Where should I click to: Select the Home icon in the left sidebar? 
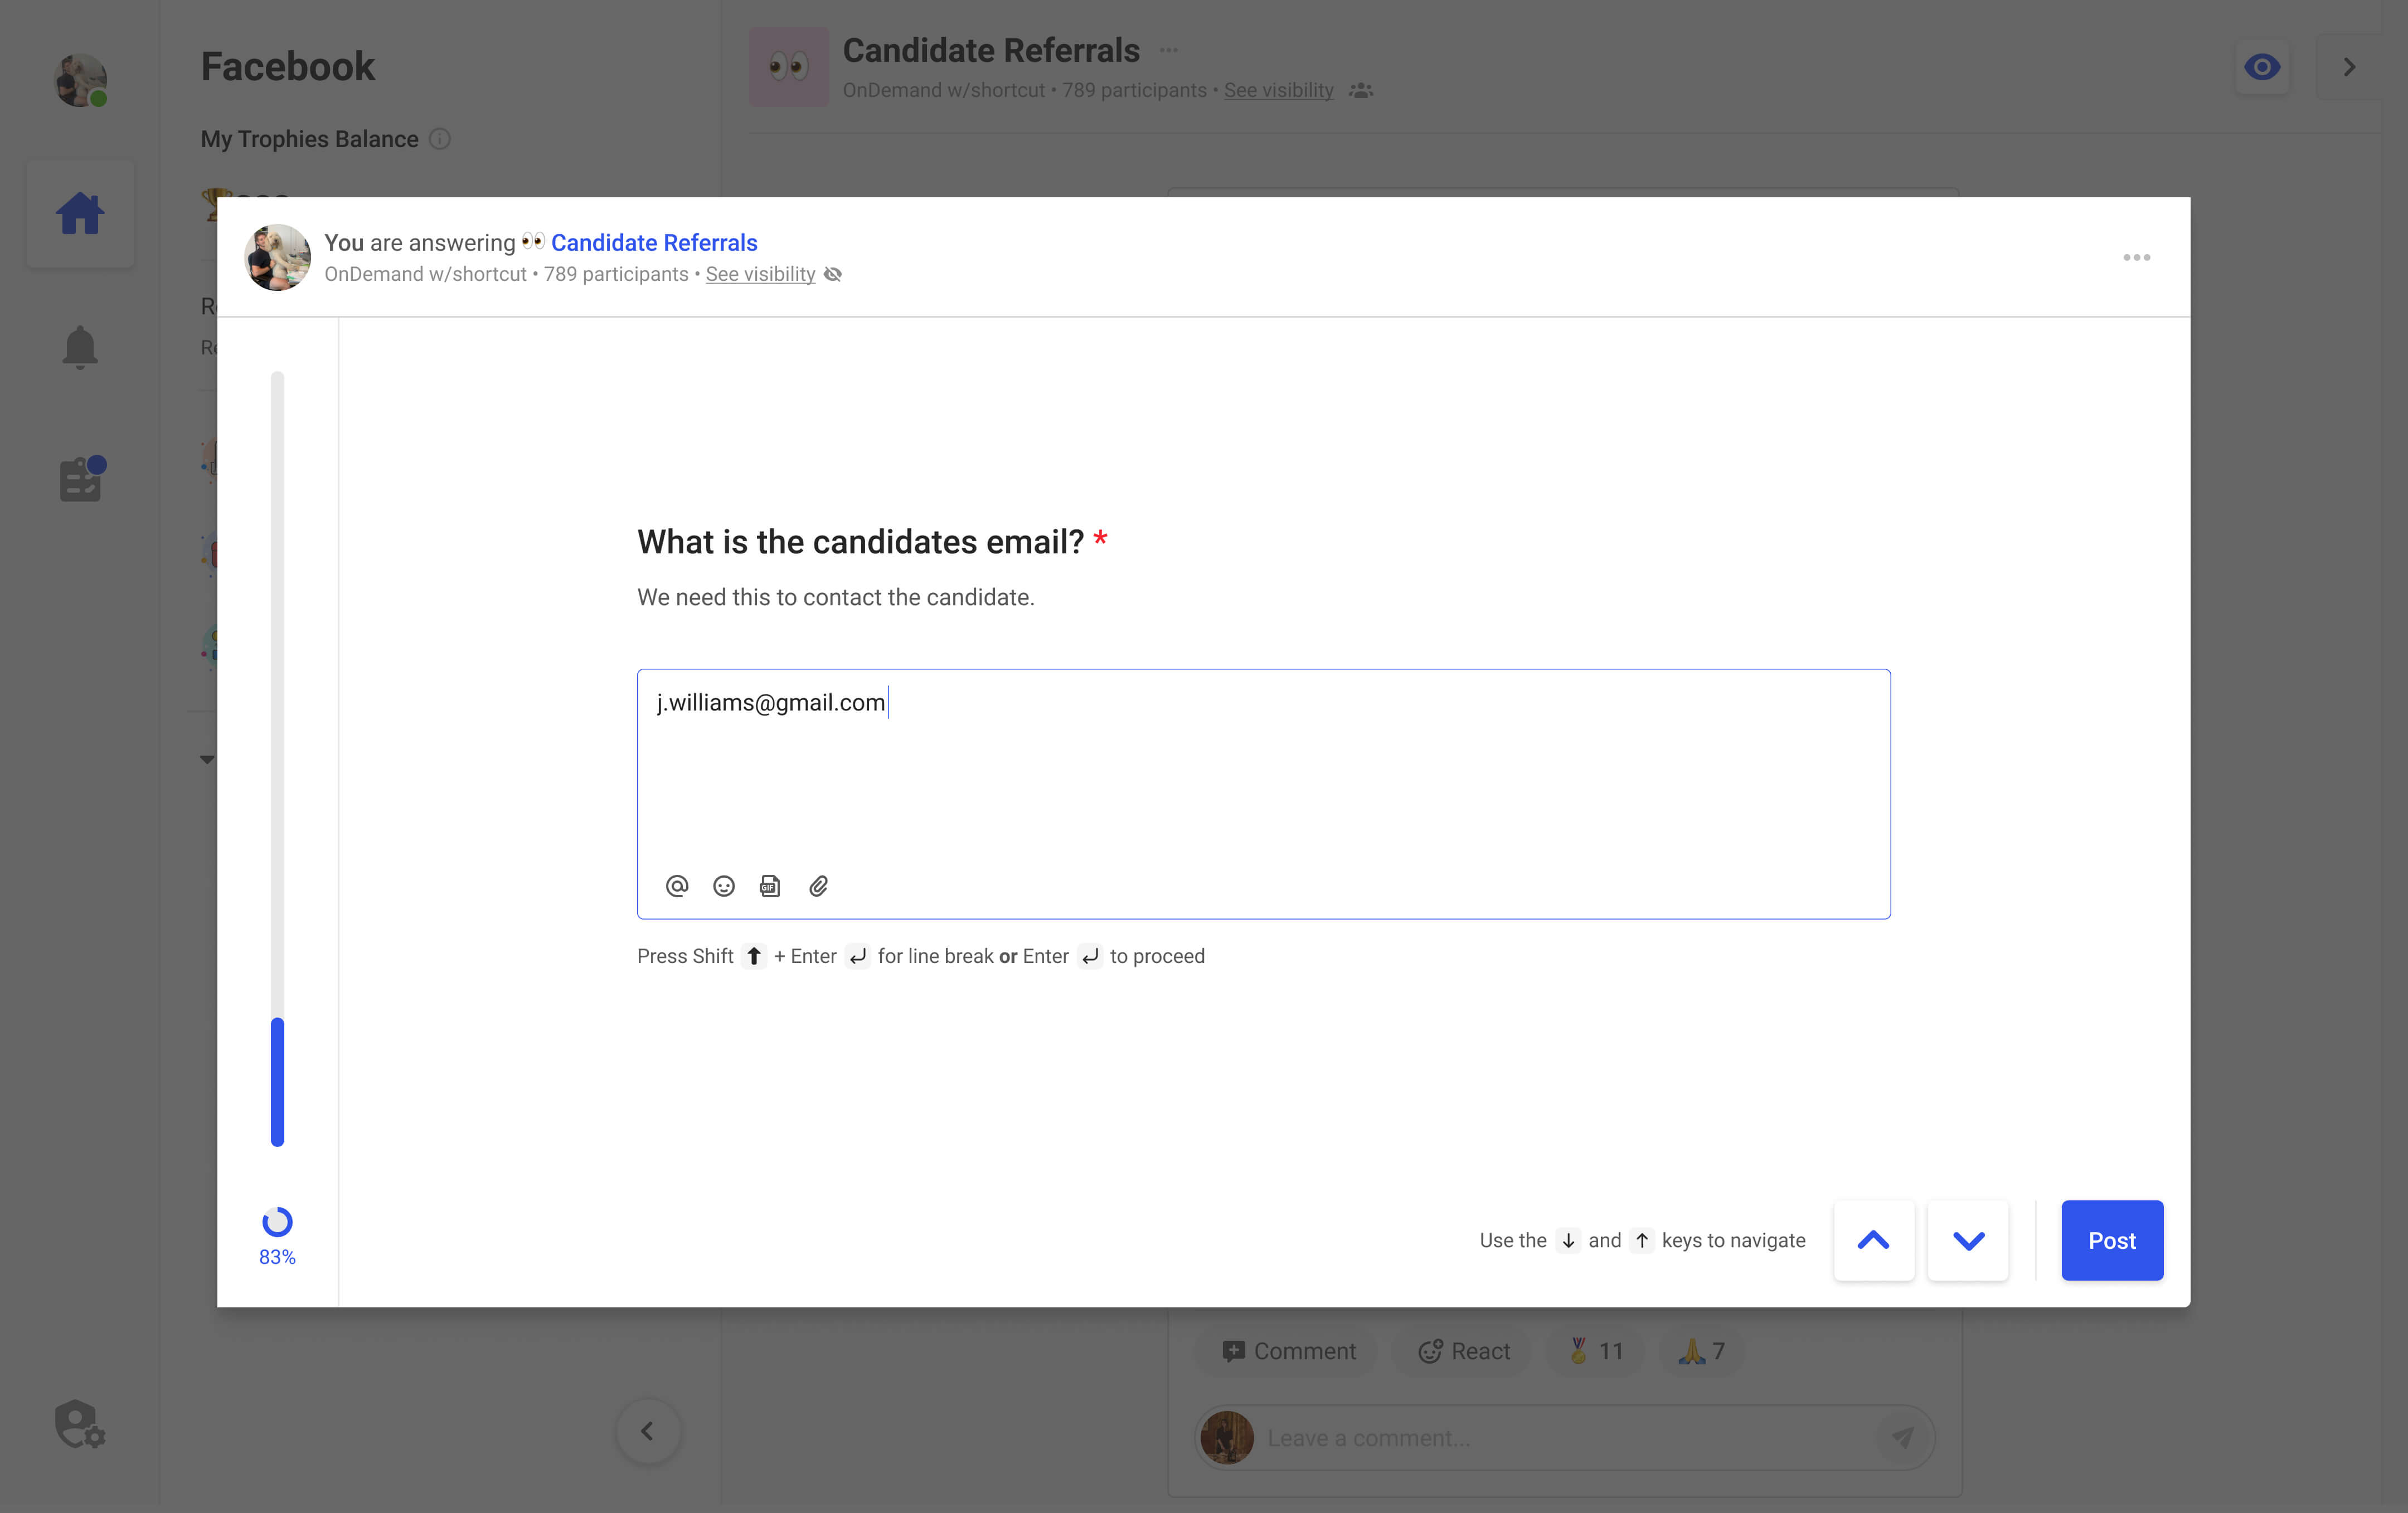coord(80,212)
